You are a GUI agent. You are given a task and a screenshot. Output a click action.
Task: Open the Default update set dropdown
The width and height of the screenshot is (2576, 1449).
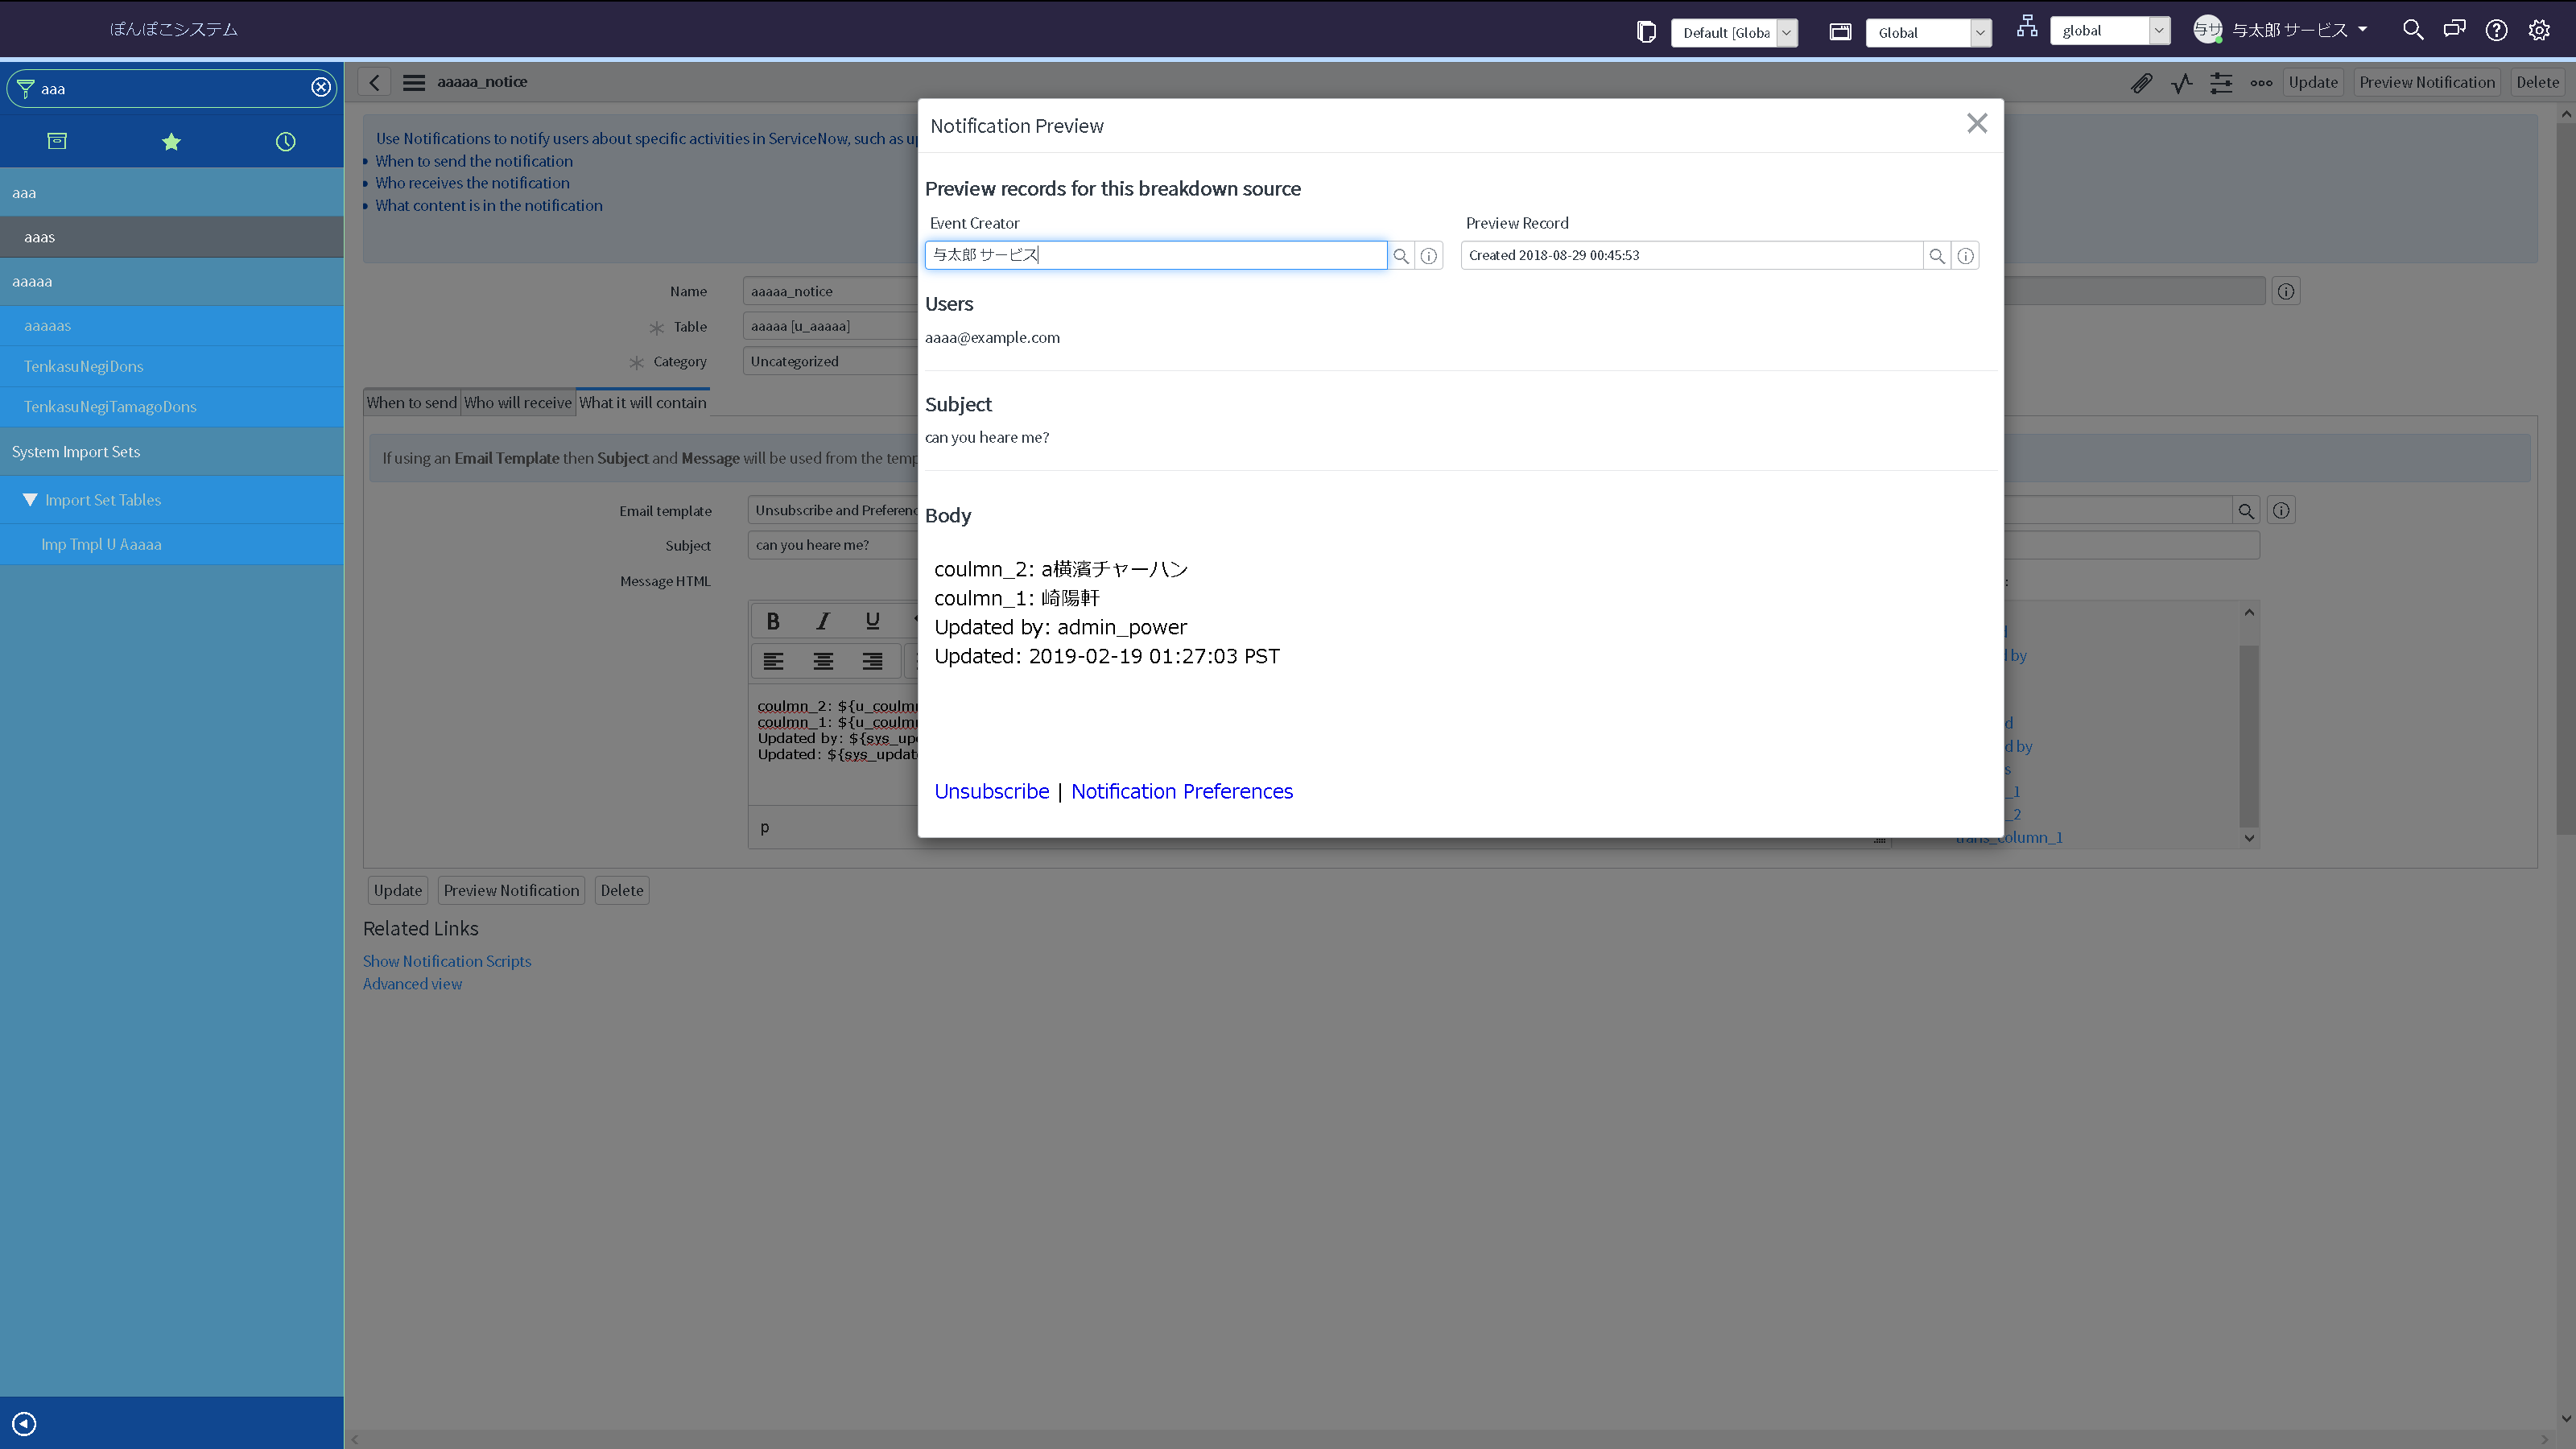pos(1734,32)
